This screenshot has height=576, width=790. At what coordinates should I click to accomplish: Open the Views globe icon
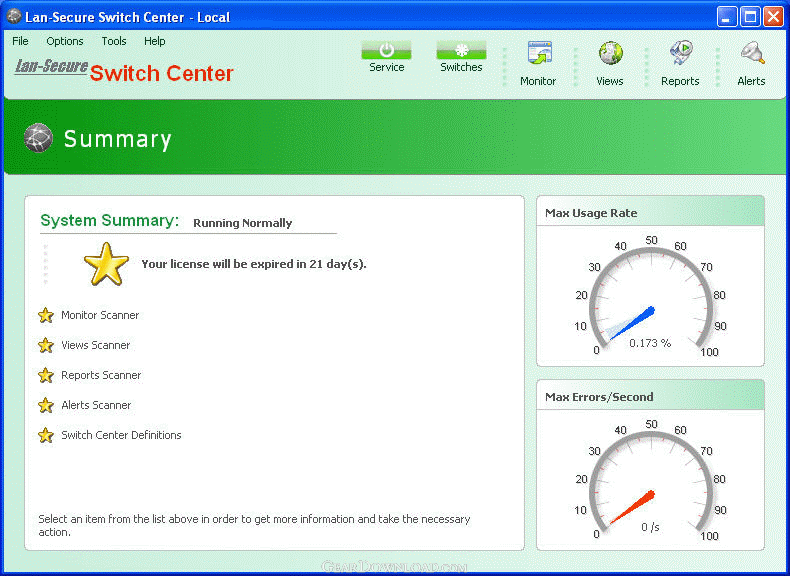coord(610,53)
